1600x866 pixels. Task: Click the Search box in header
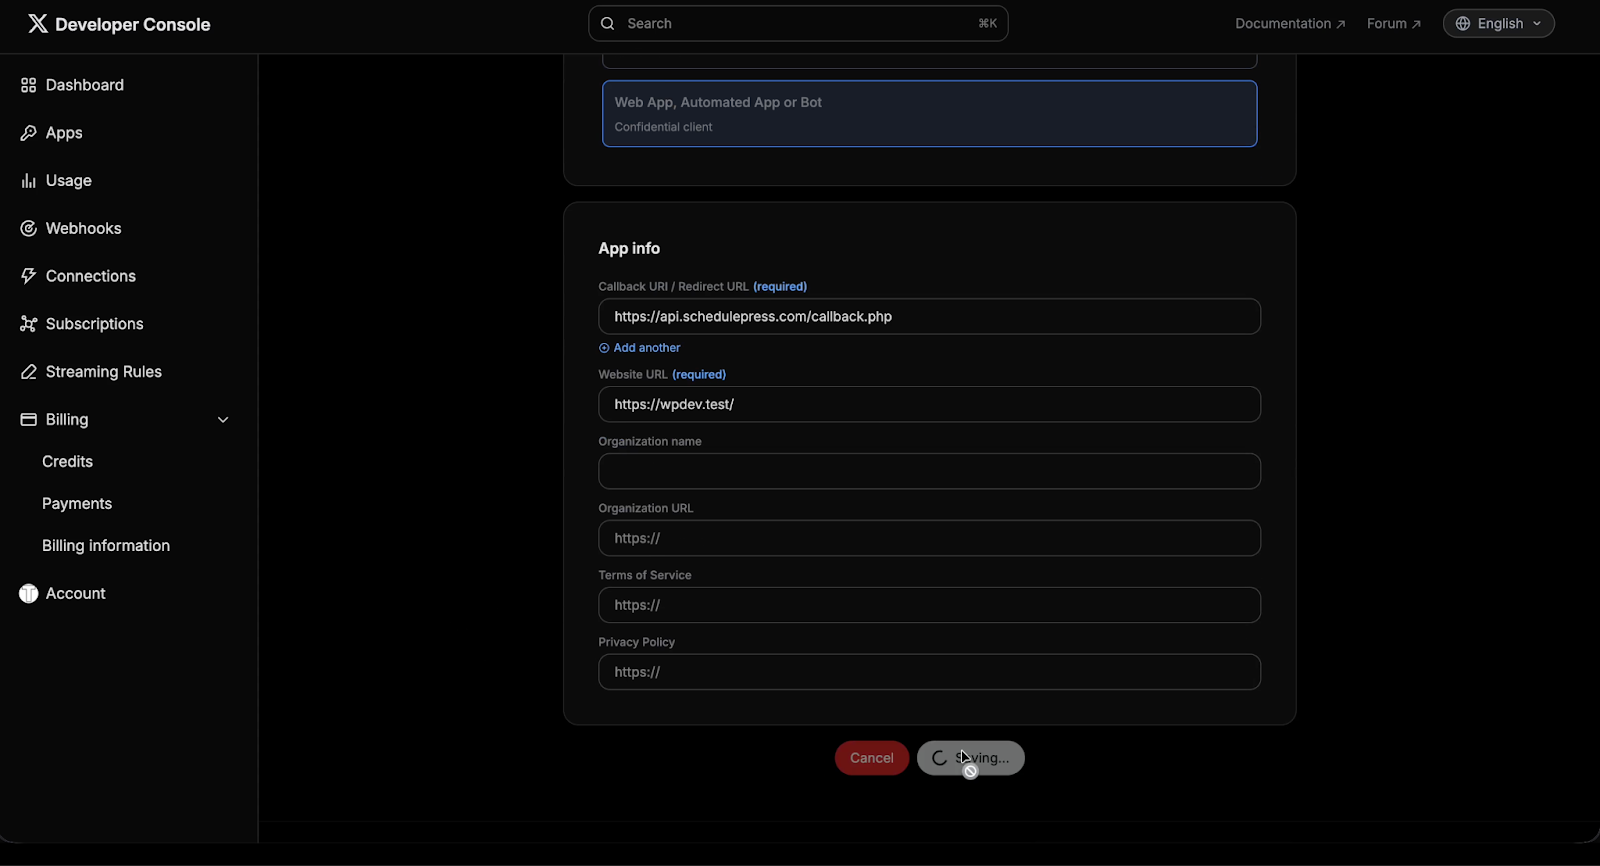798,24
